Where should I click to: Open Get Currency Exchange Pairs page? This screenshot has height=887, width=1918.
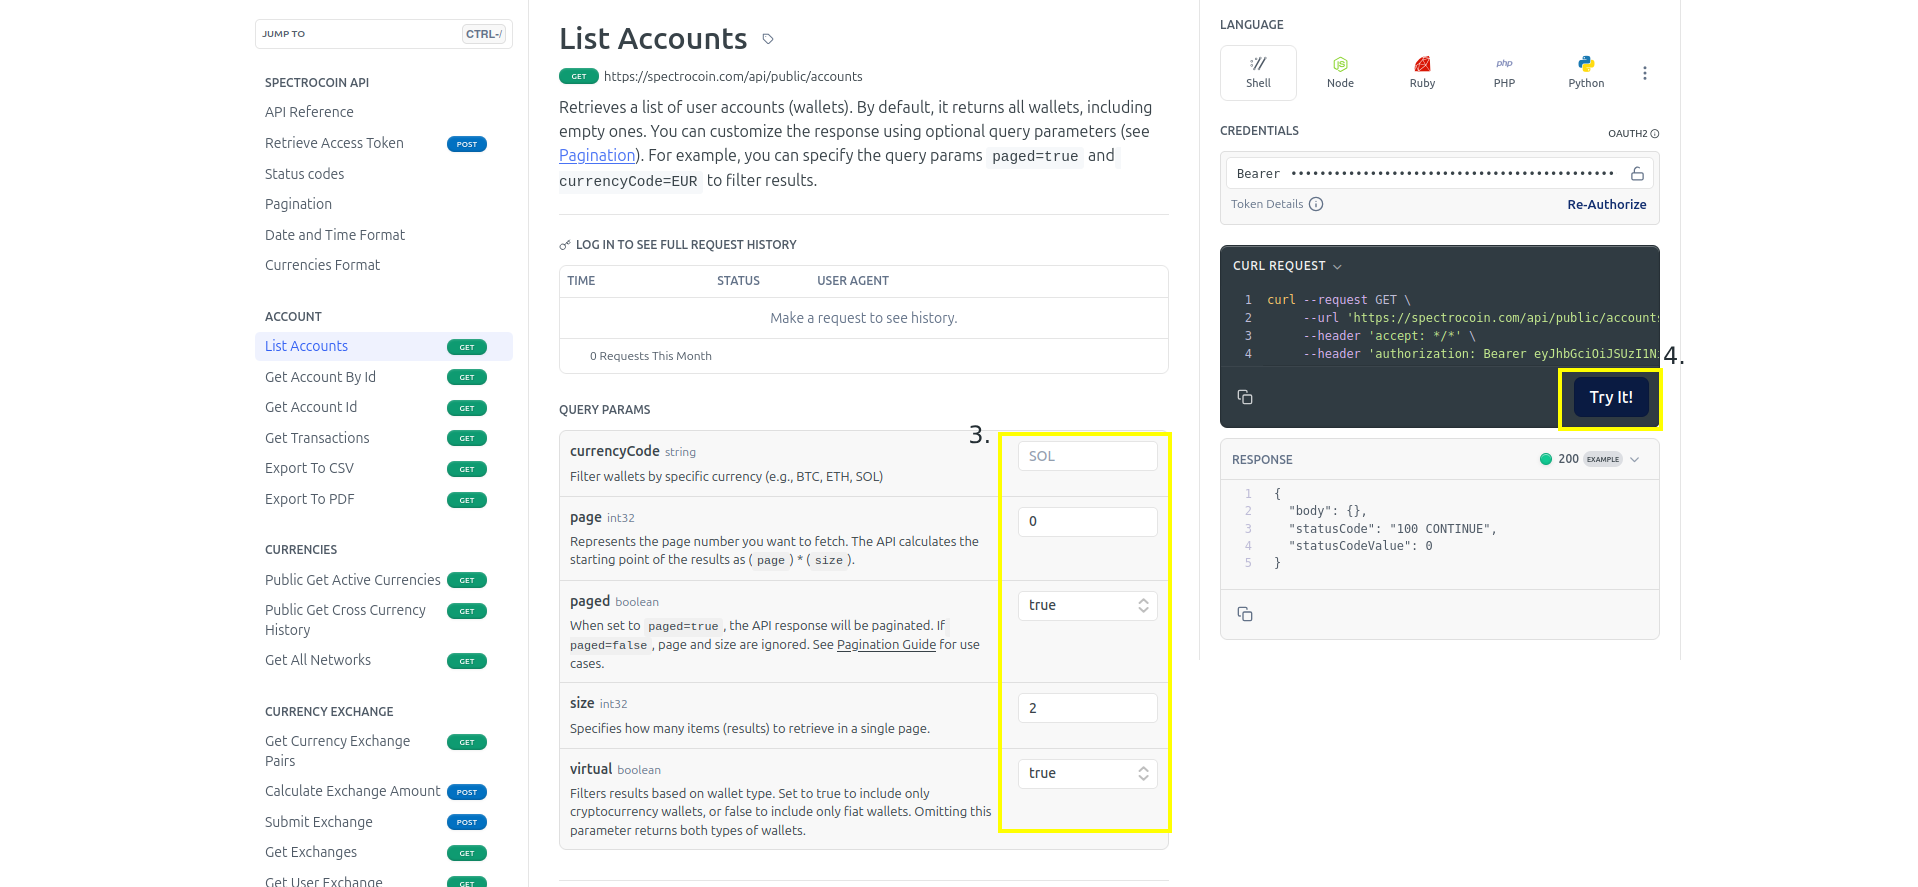click(x=375, y=751)
